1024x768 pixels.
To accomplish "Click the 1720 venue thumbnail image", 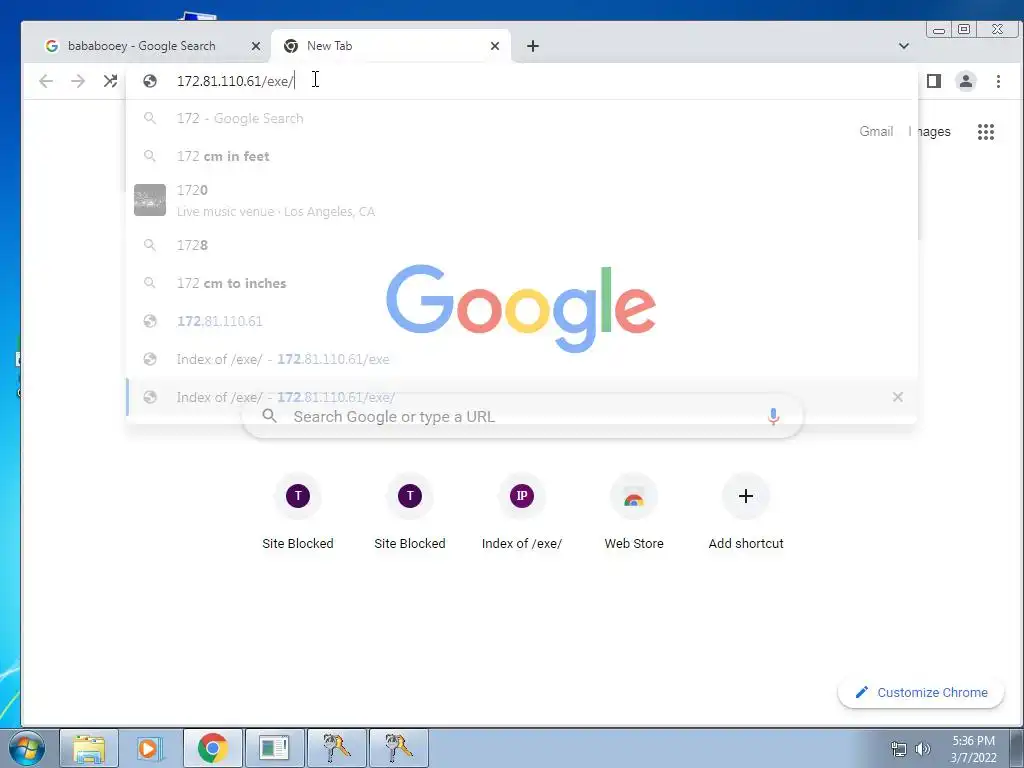I will [x=150, y=200].
